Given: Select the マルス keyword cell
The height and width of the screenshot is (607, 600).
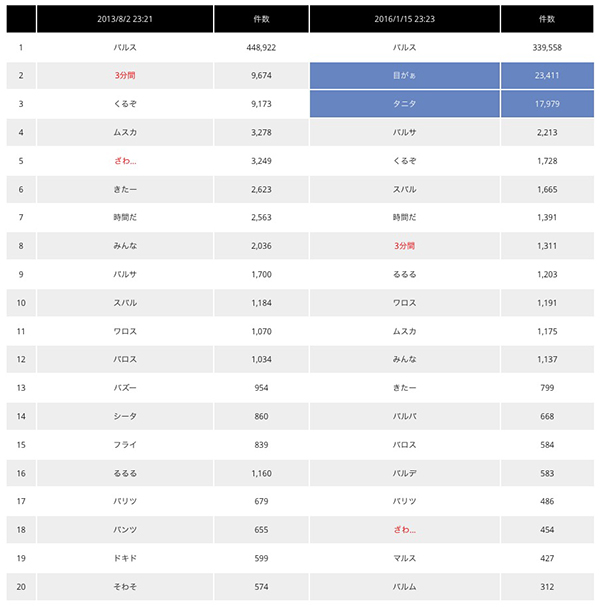Looking at the screenshot, I should [x=405, y=557].
